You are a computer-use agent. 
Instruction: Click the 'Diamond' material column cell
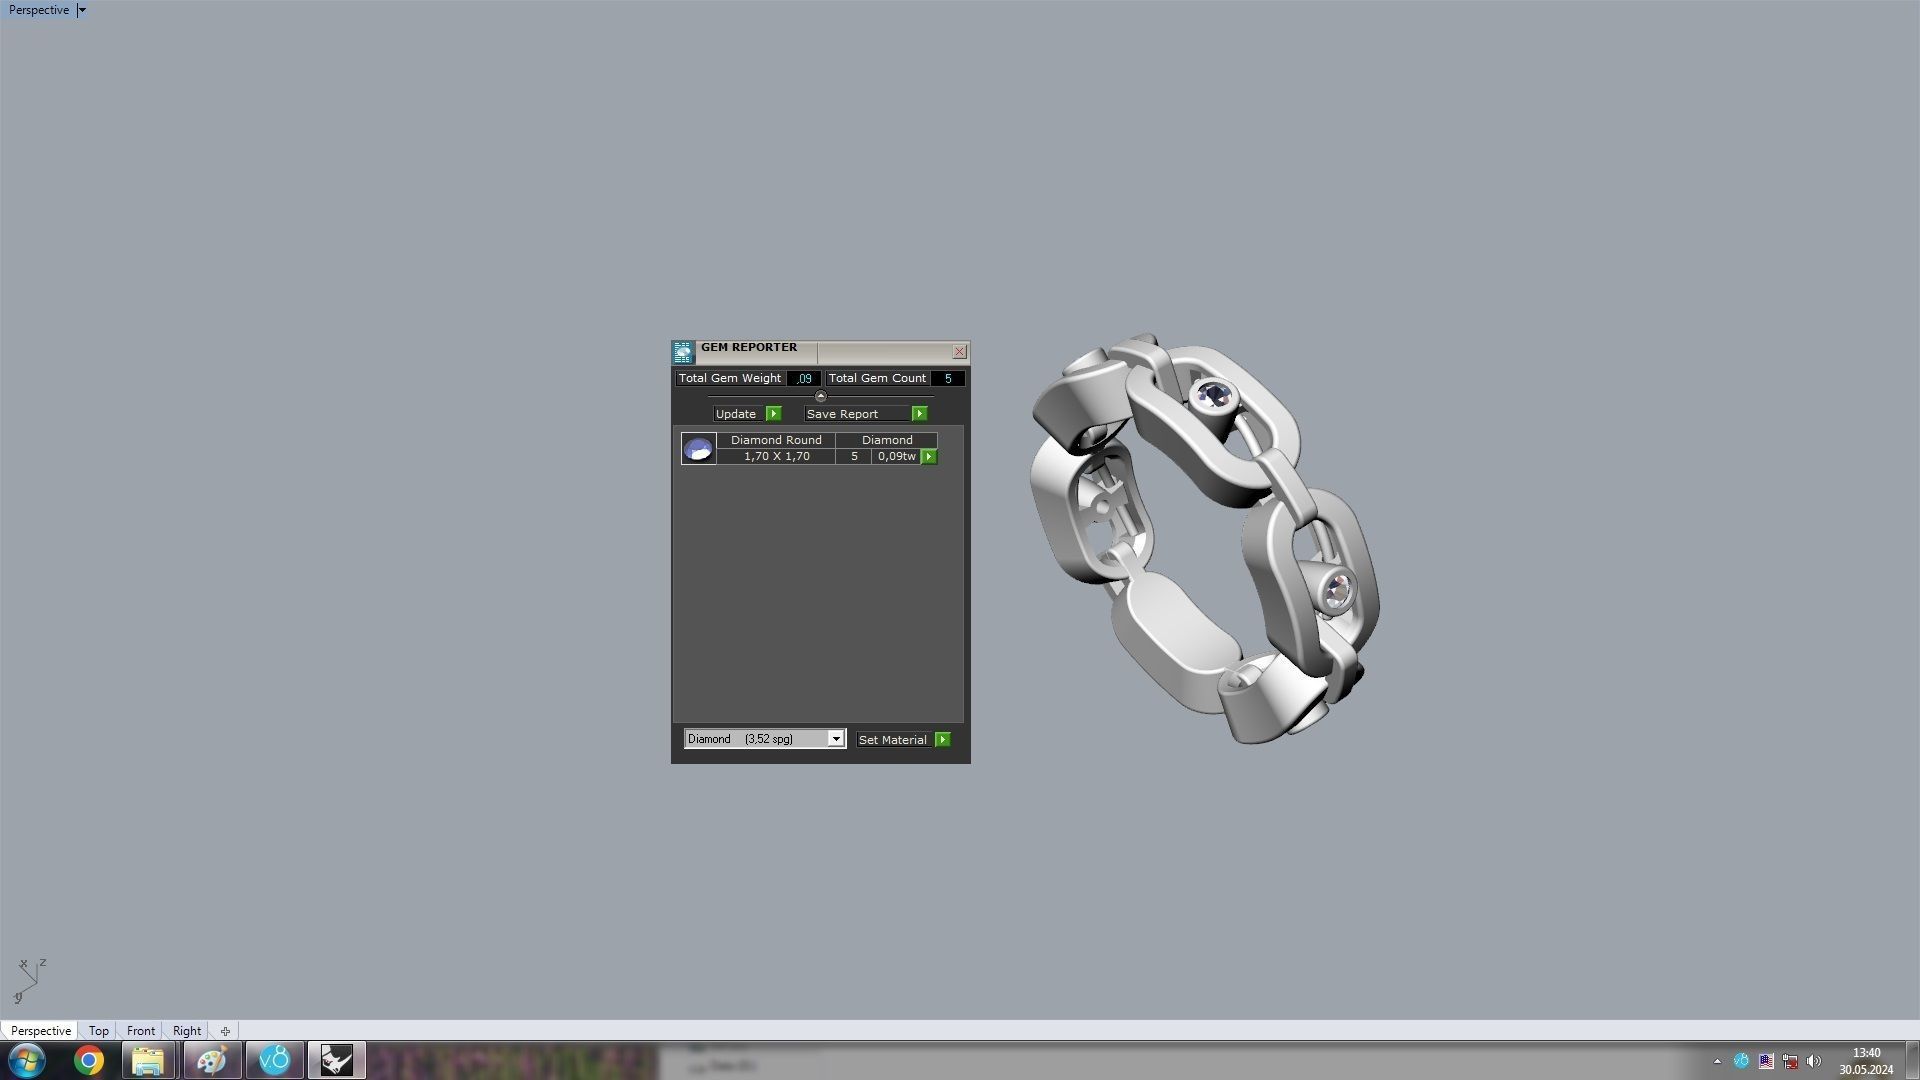(887, 440)
